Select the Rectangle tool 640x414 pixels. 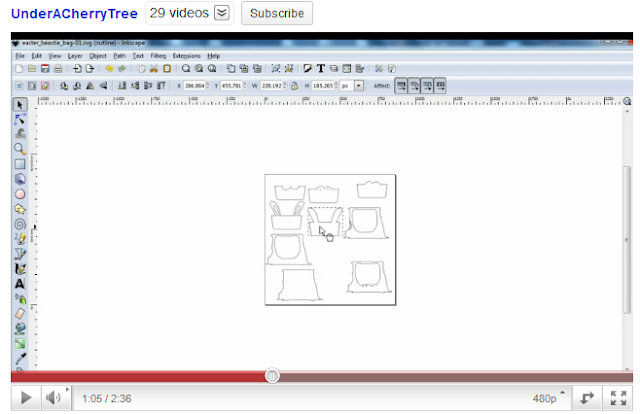[20, 164]
